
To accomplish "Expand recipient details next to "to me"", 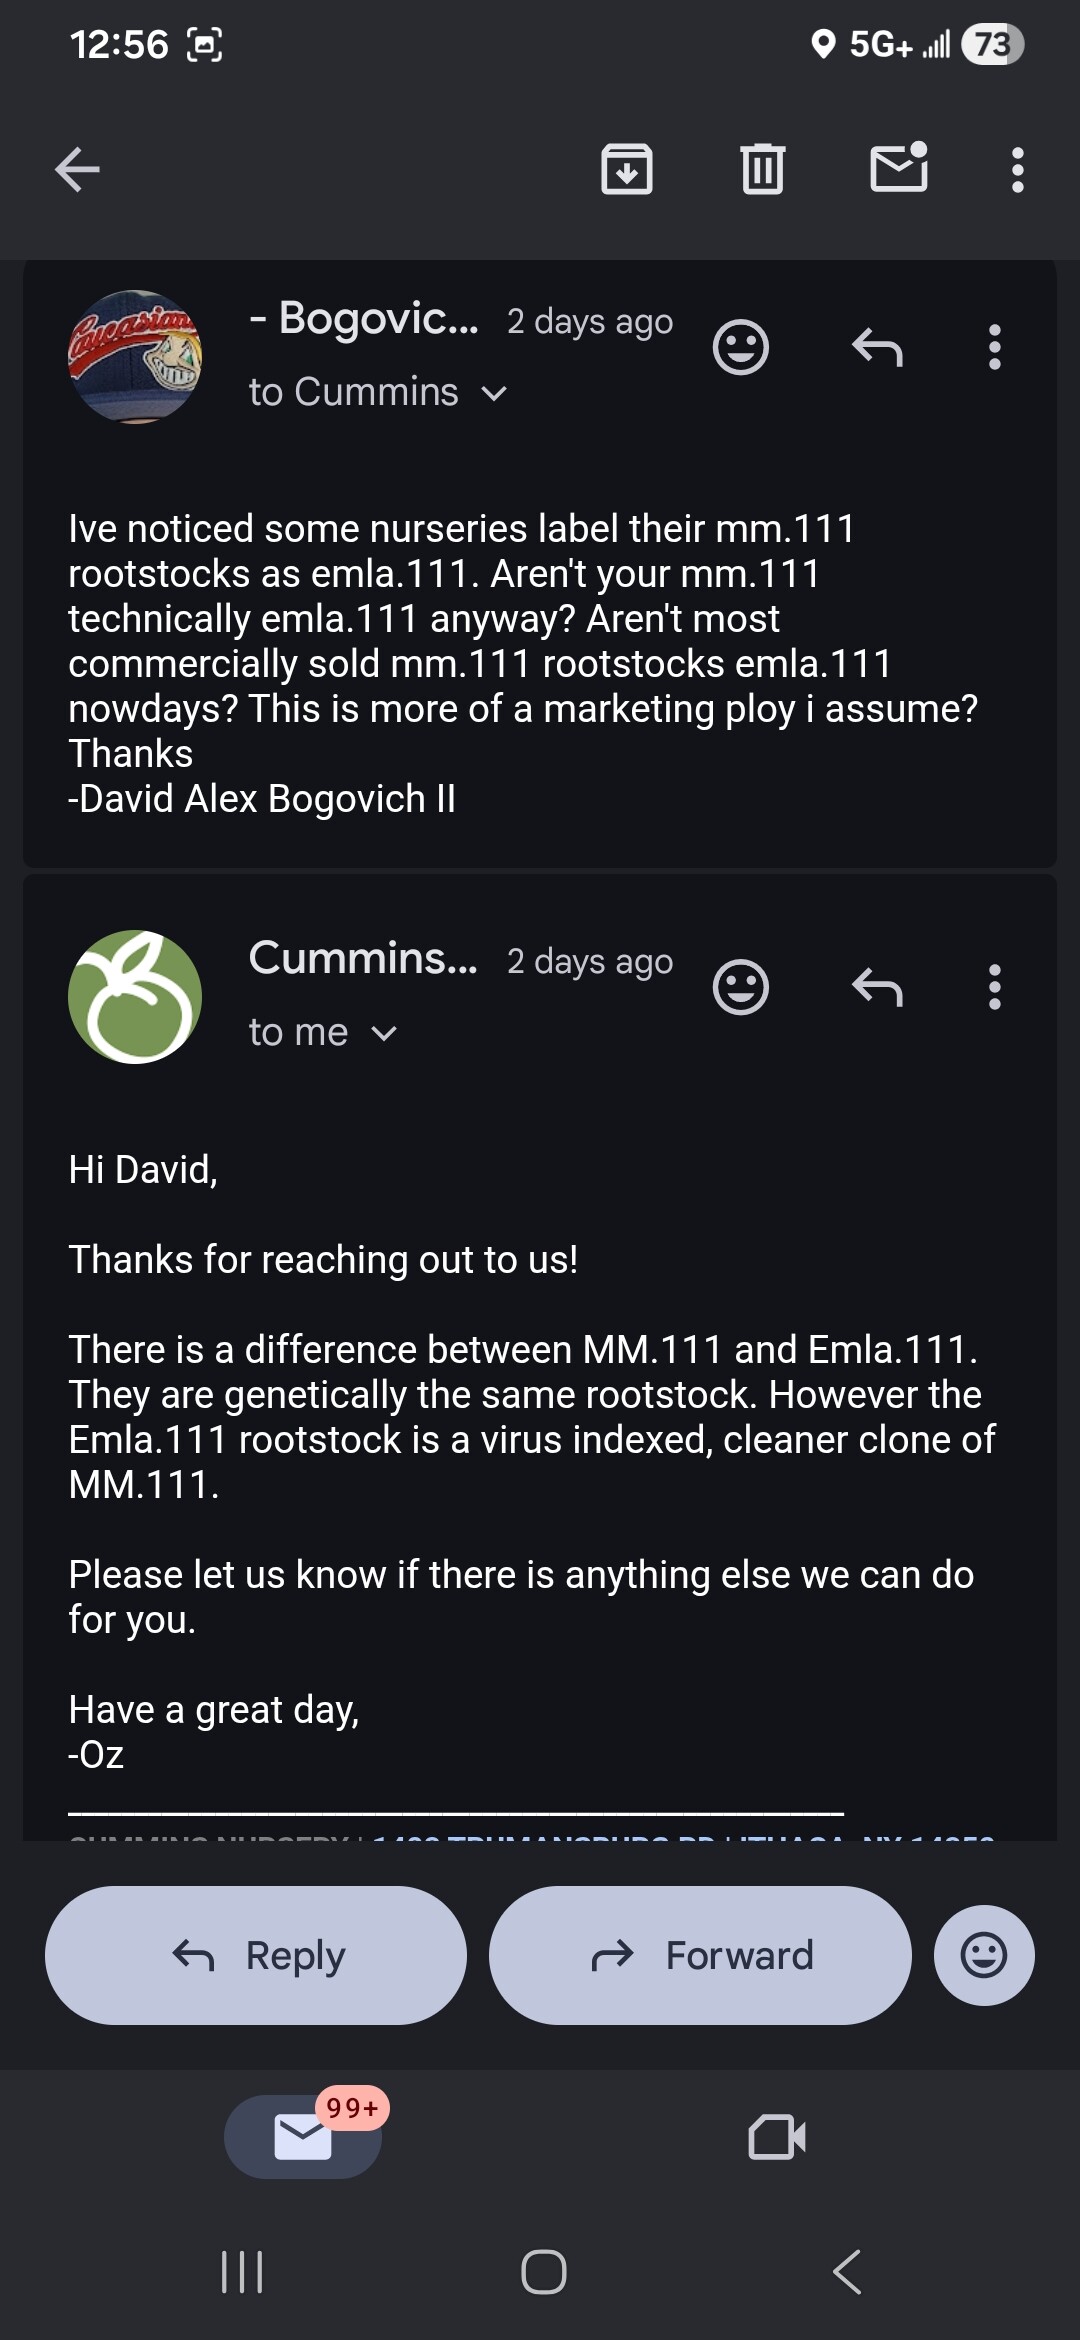I will click(384, 1033).
